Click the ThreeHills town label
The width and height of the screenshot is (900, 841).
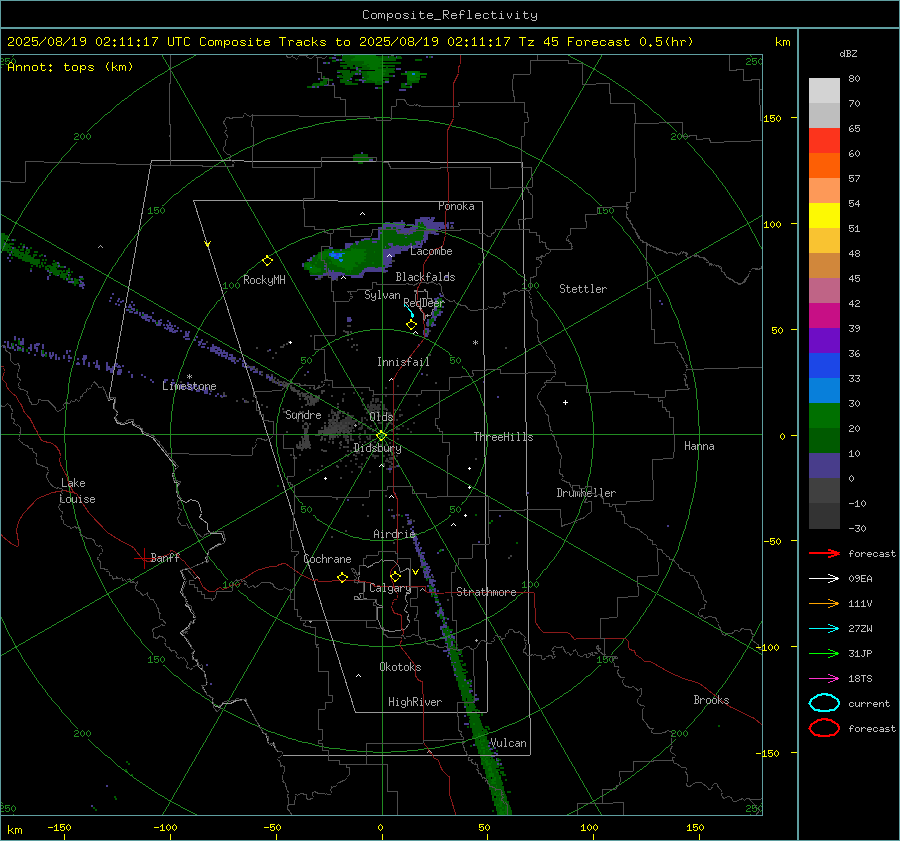click(503, 437)
